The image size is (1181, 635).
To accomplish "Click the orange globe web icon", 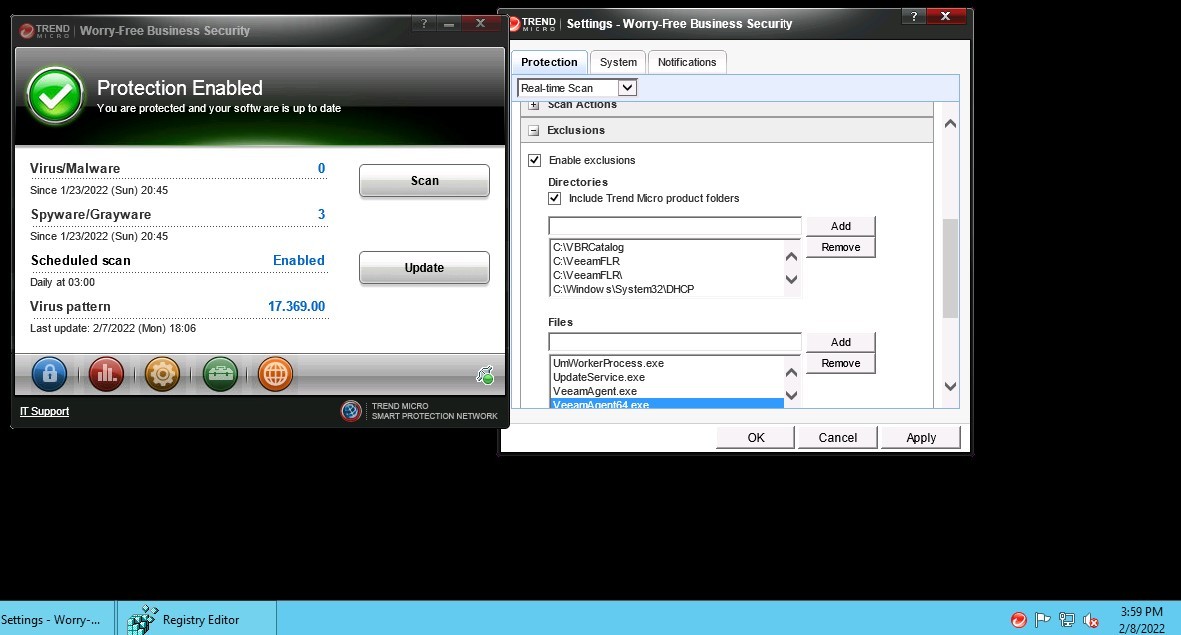I will pos(275,374).
